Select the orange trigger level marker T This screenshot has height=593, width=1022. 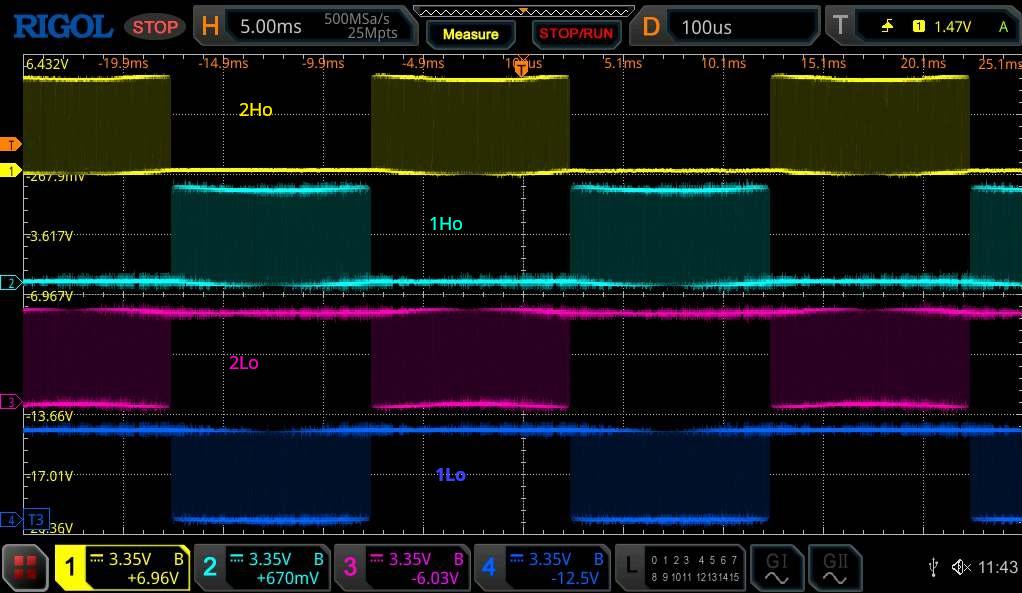(11, 144)
